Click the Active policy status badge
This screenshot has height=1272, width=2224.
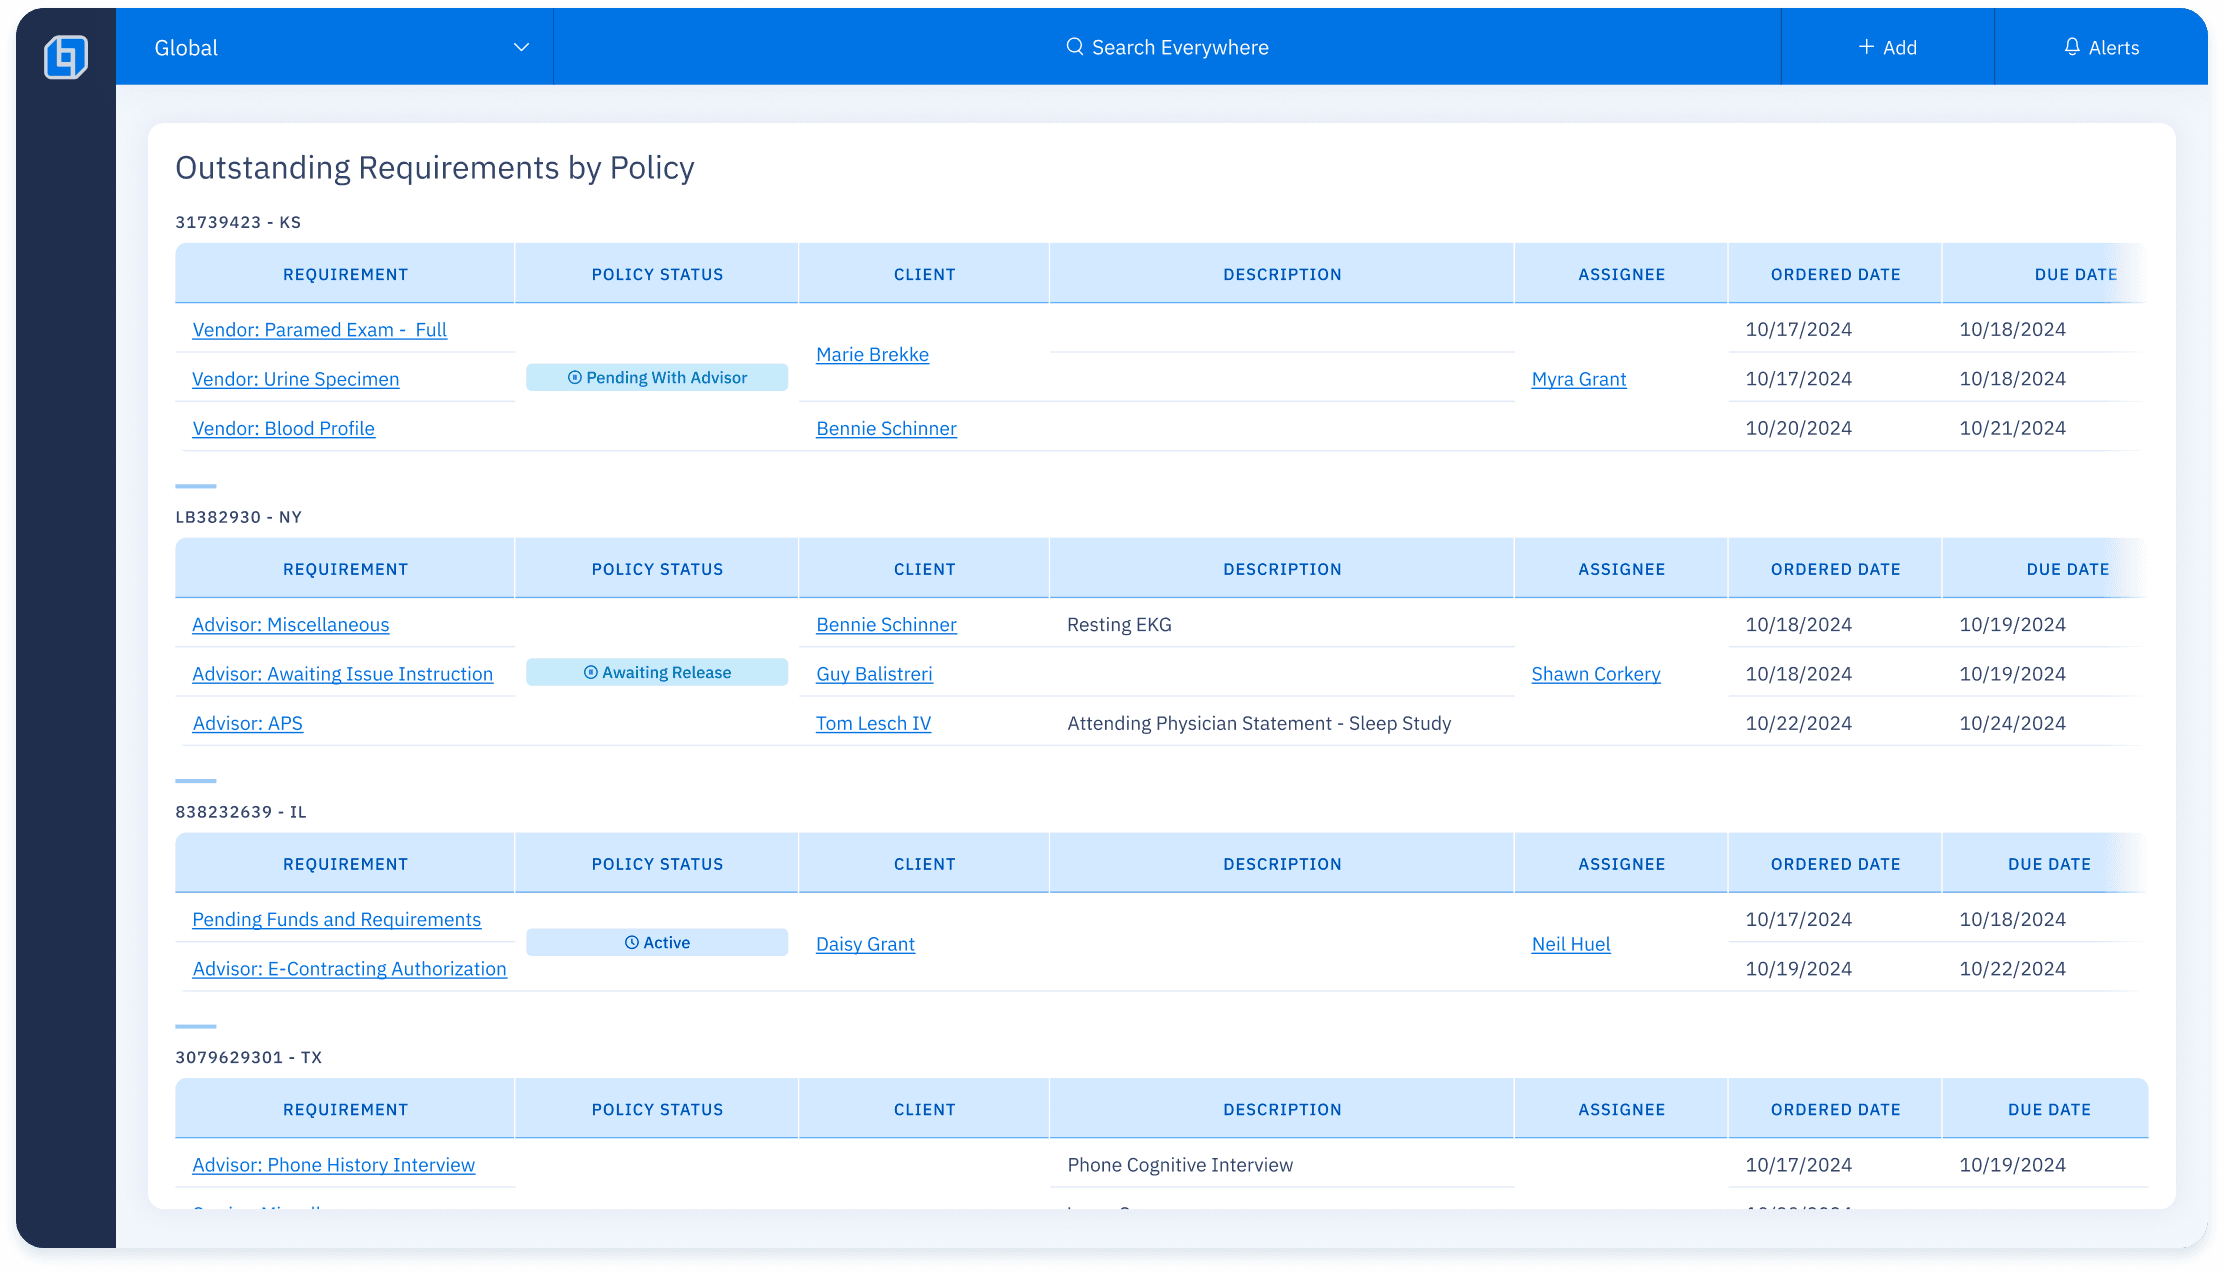point(657,943)
